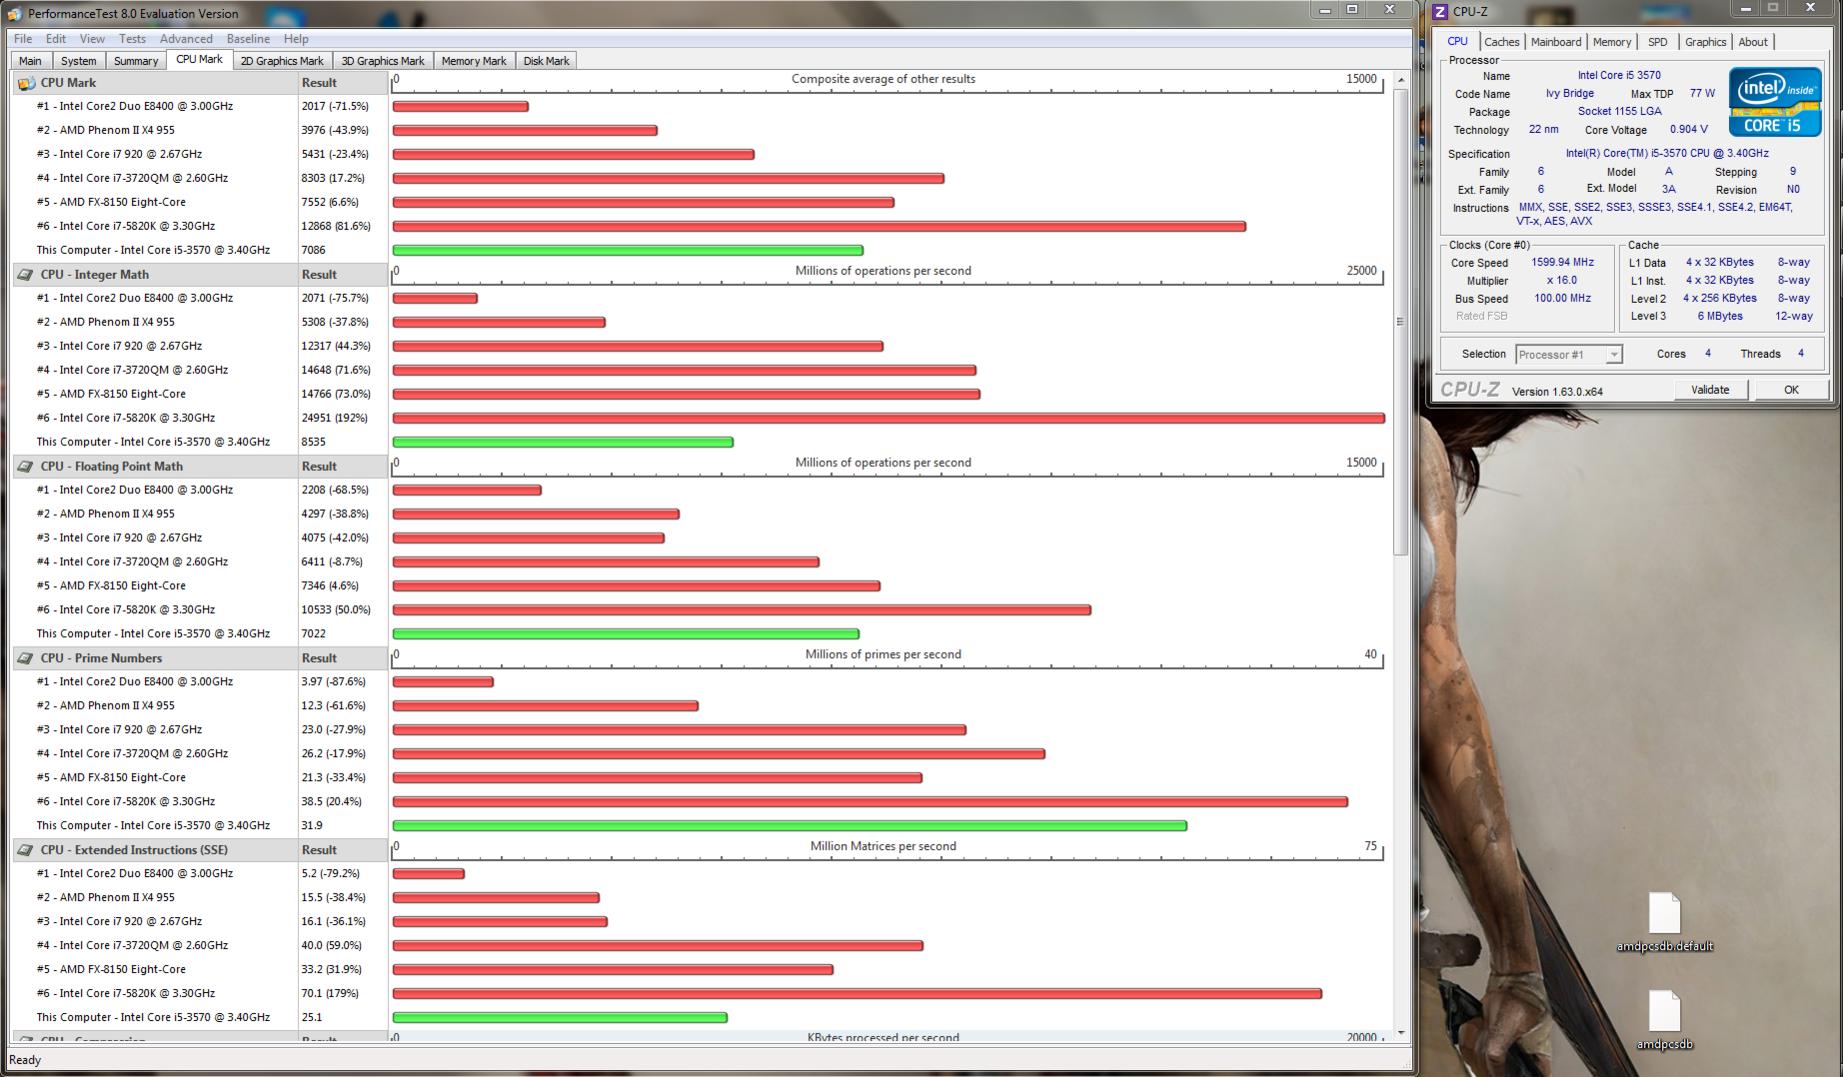The height and width of the screenshot is (1077, 1843).
Task: Click the green This Computer CPU Mark bar
Action: point(628,250)
